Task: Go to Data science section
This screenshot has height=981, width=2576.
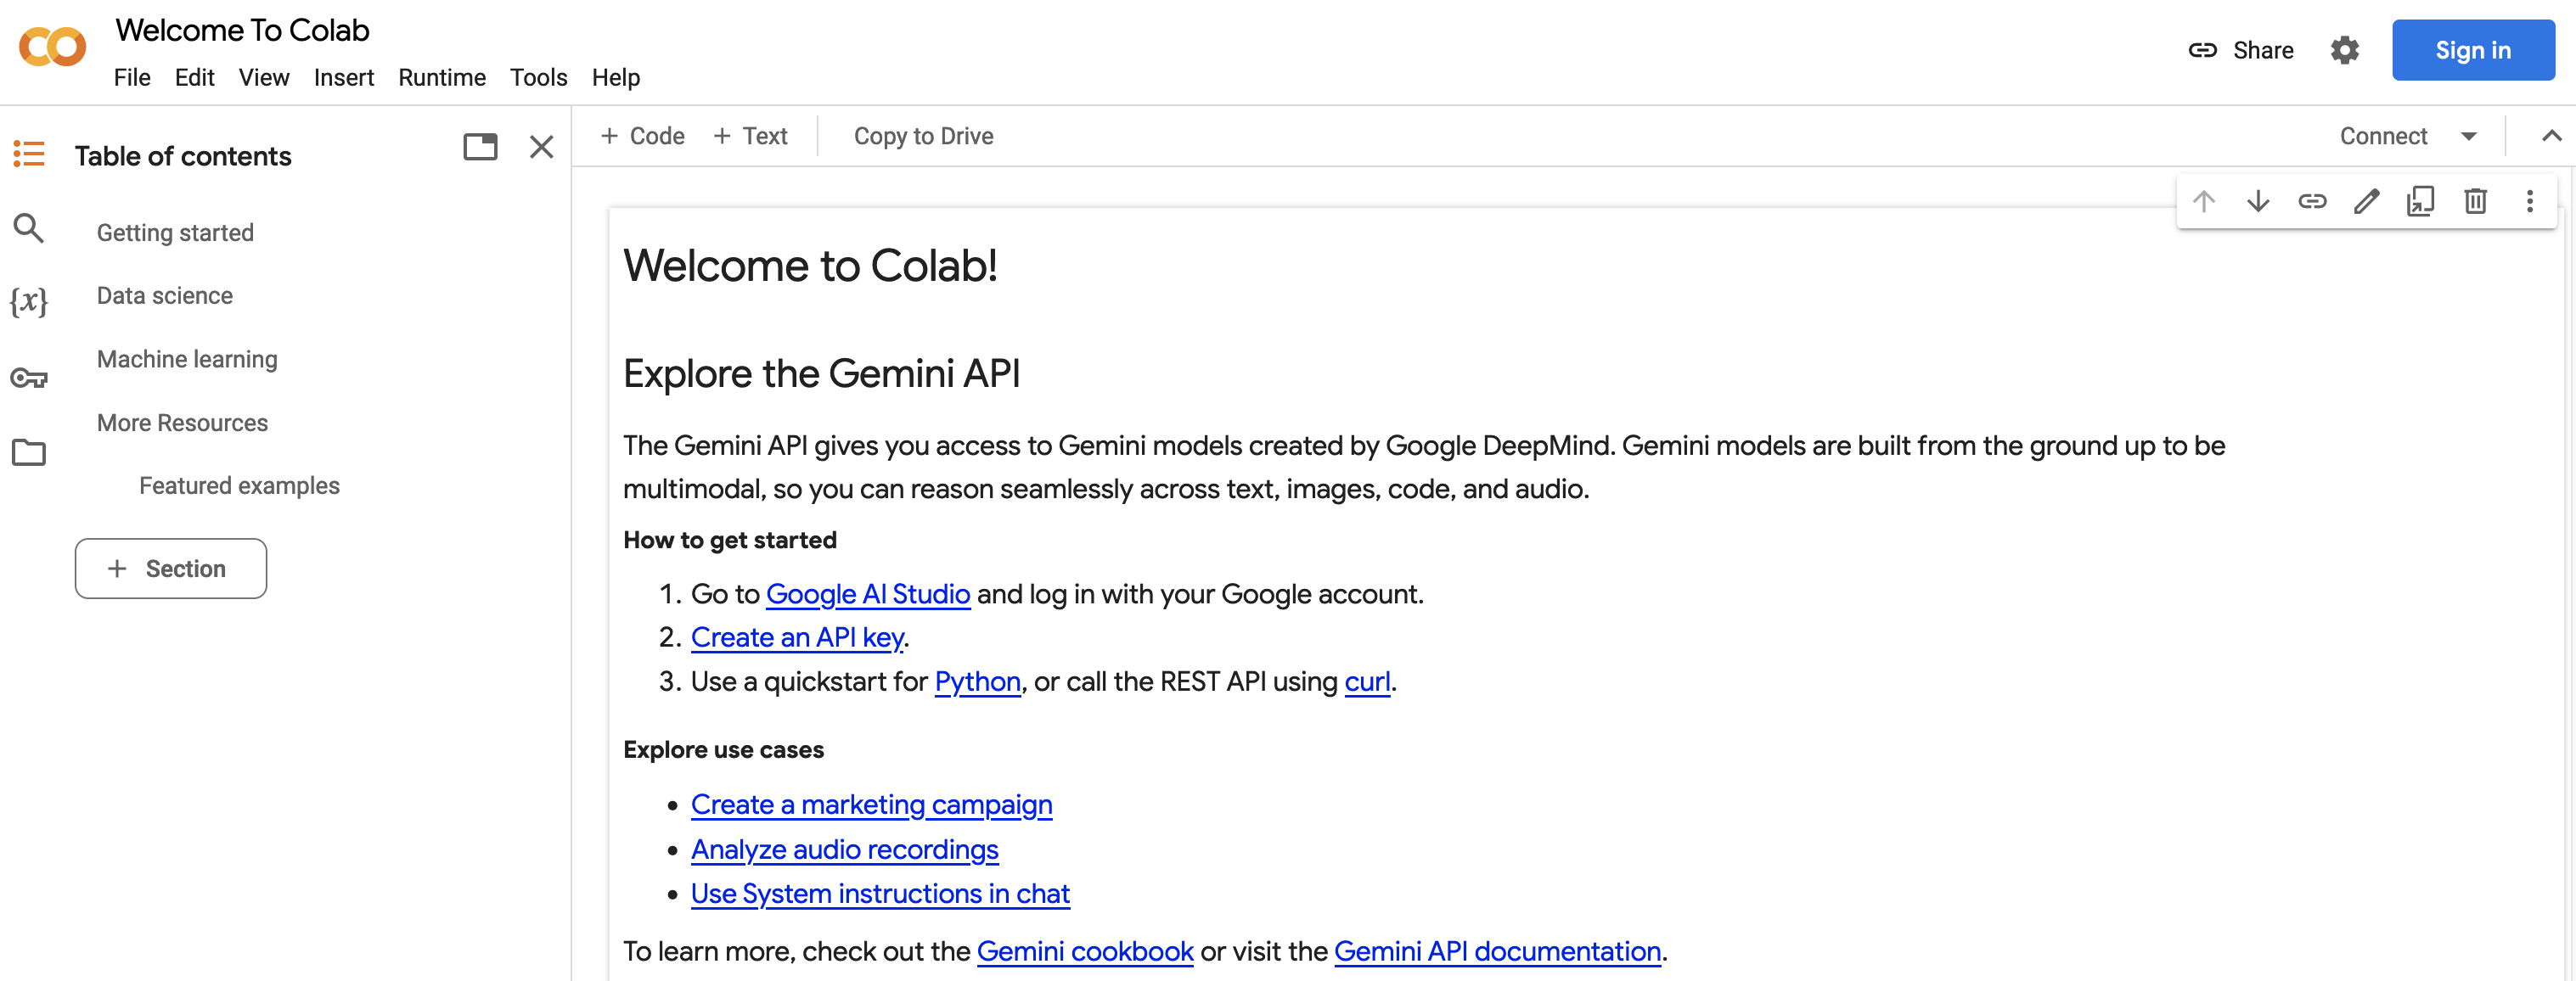Action: click(165, 295)
